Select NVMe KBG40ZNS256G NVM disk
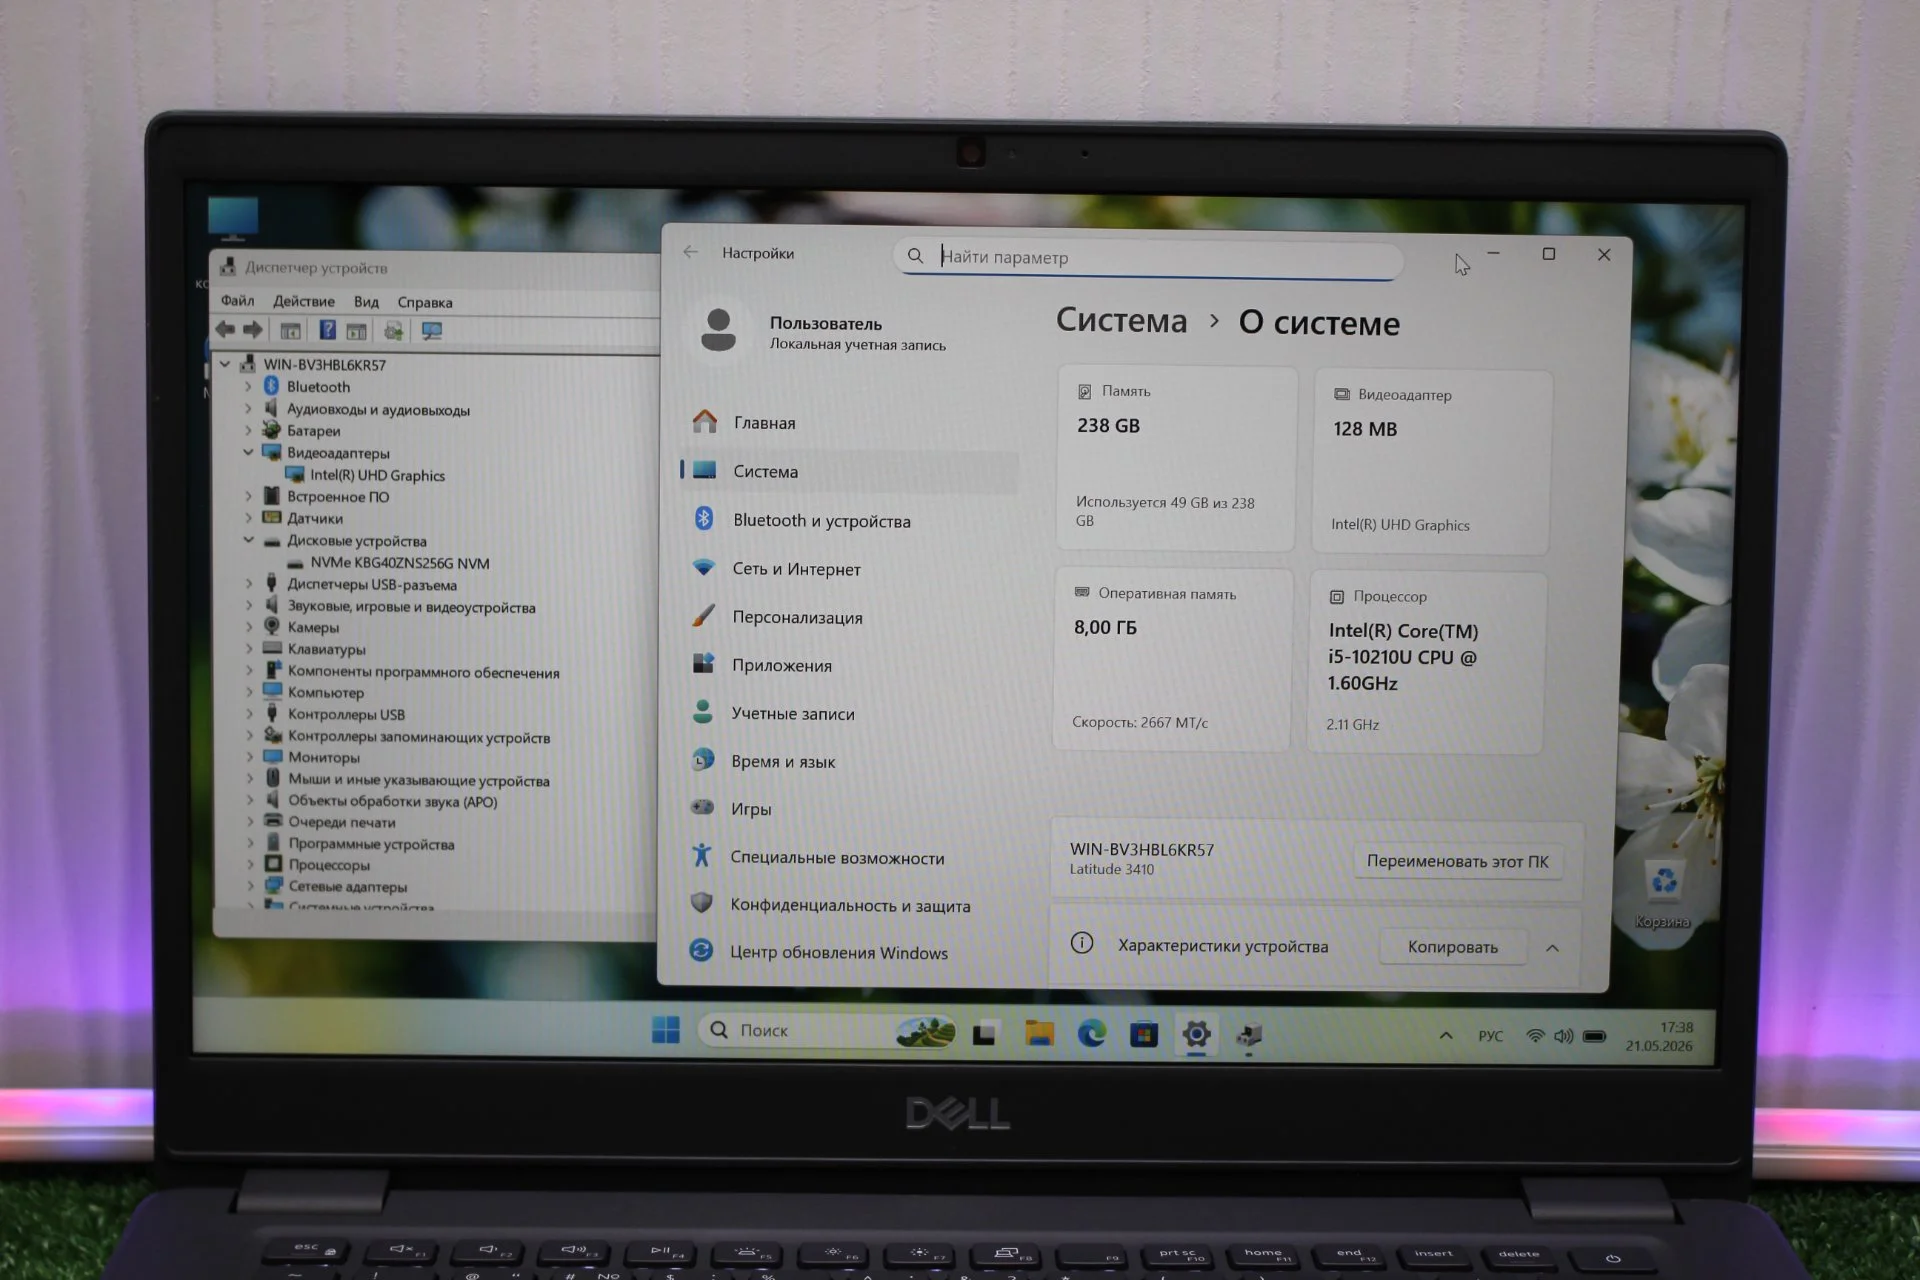This screenshot has width=1920, height=1280. click(x=399, y=562)
